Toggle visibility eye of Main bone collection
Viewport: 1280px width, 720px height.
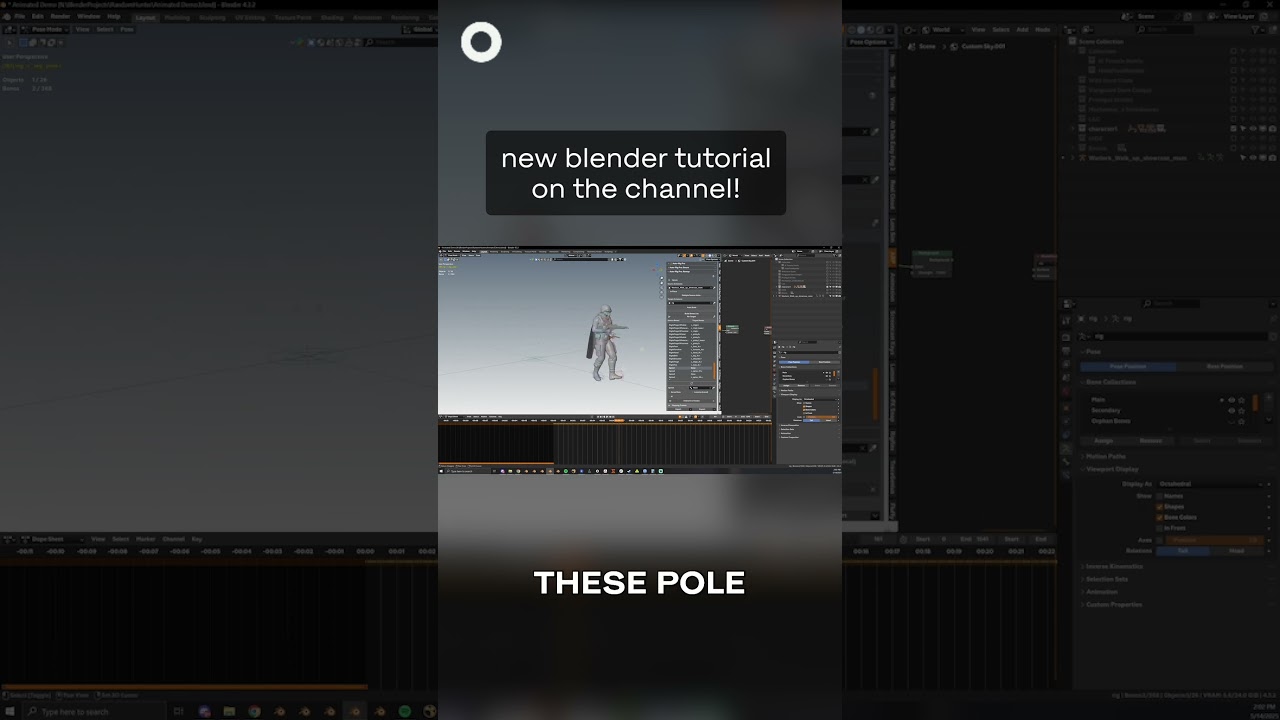pos(1231,400)
